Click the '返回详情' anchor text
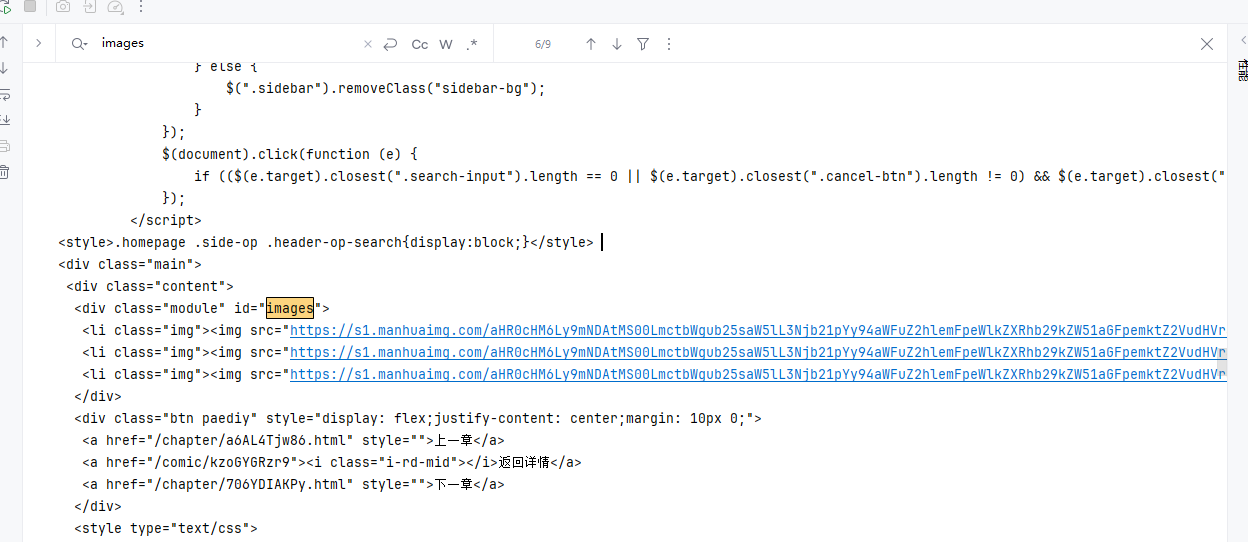The height and width of the screenshot is (542, 1248). coord(526,462)
